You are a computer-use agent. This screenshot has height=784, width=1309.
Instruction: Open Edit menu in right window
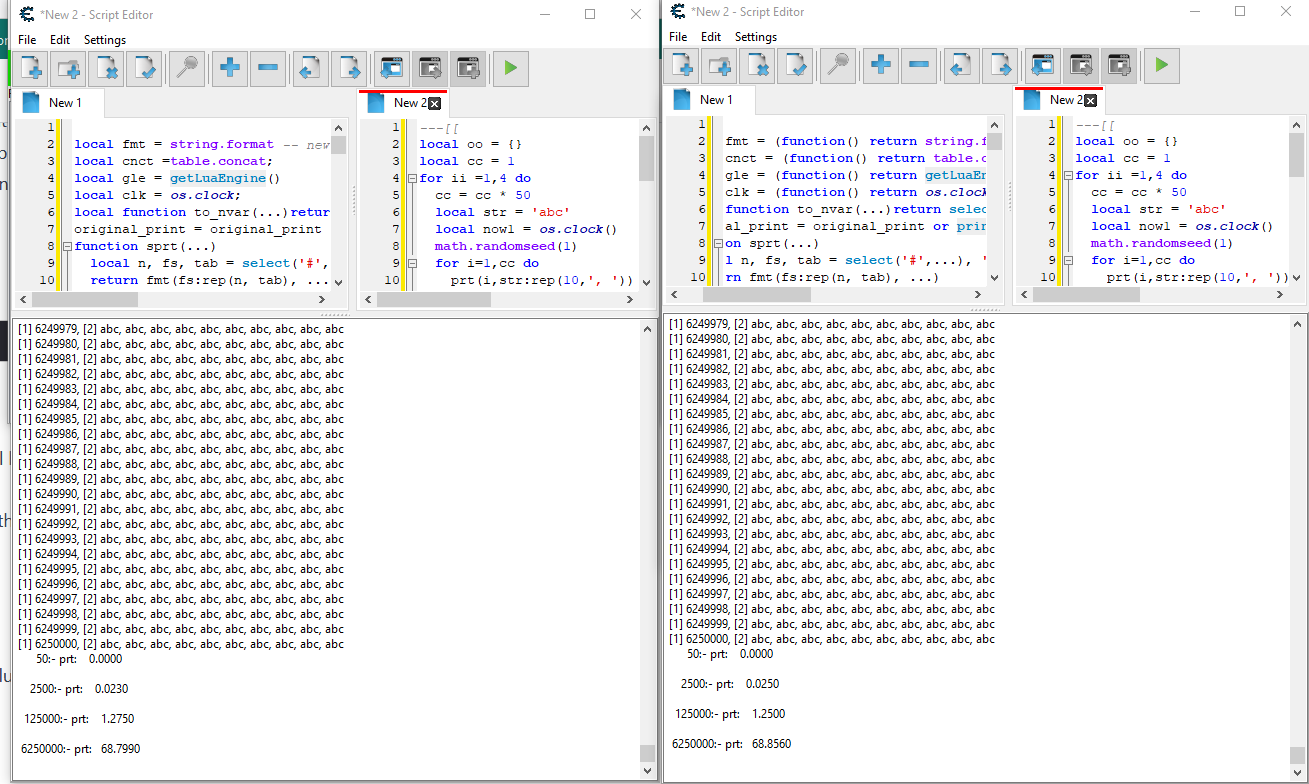point(711,37)
